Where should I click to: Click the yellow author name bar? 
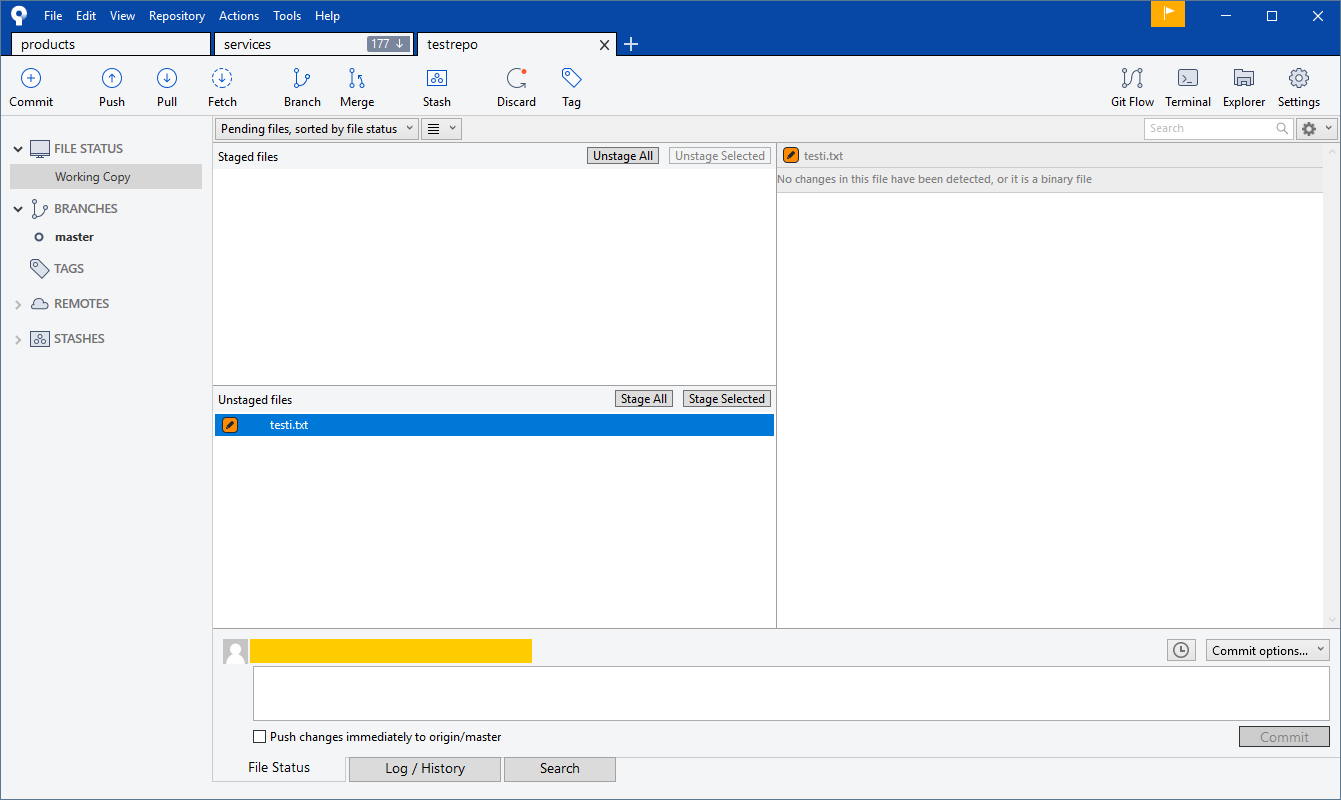coord(391,651)
